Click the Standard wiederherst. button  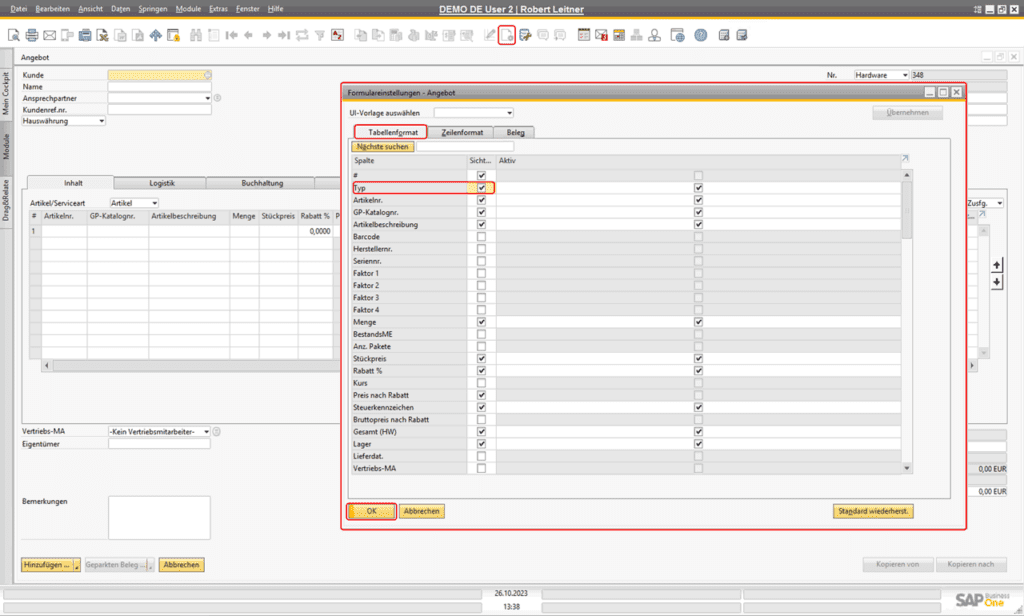(873, 510)
